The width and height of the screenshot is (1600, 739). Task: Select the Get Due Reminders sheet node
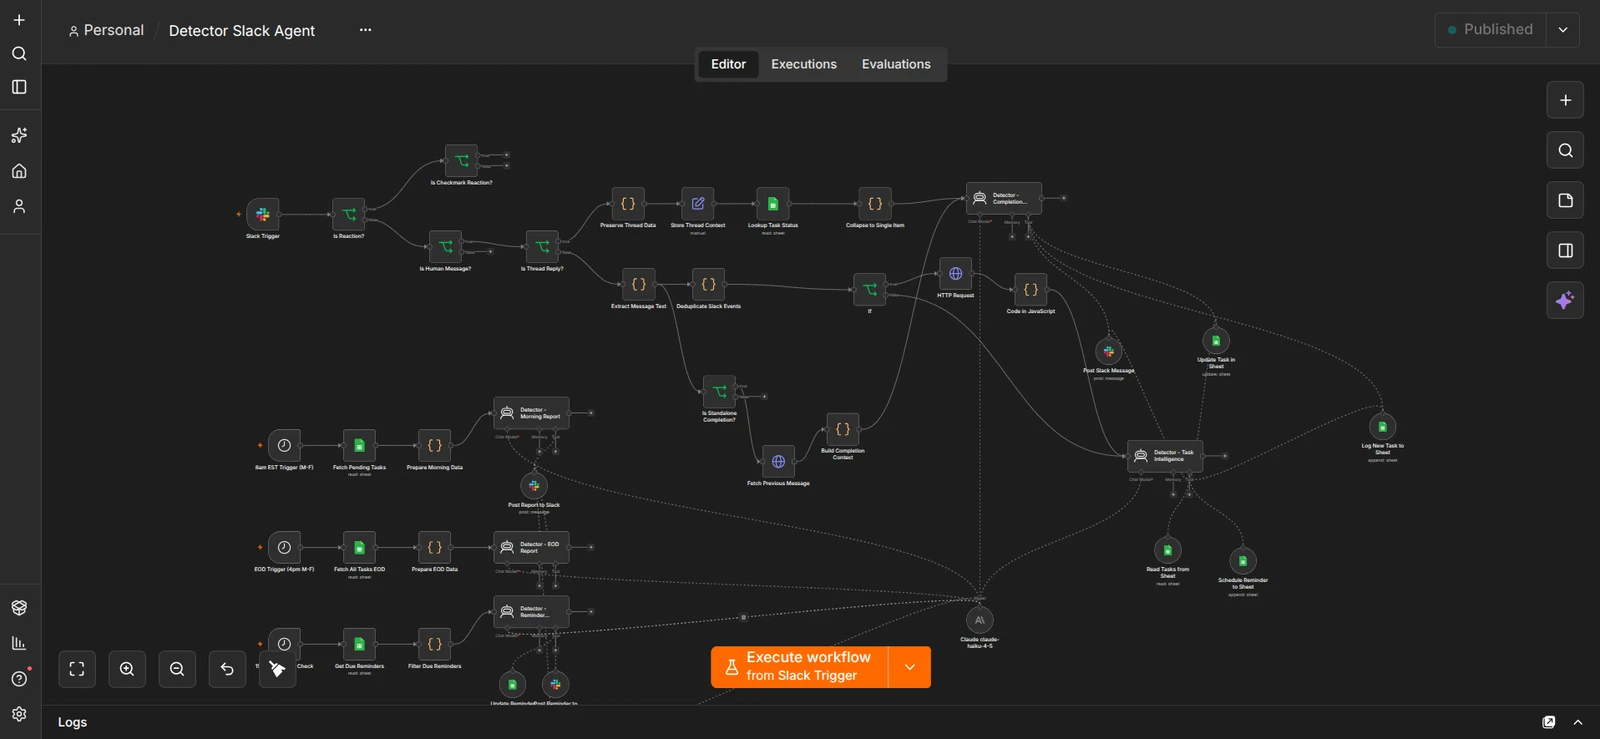click(359, 644)
